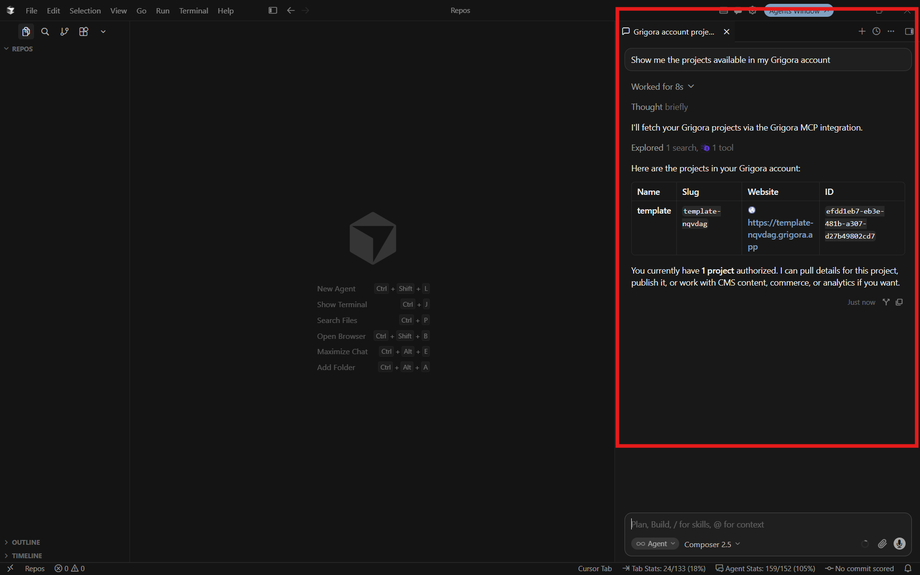Close the Grigora account chat tab
Image resolution: width=920 pixels, height=575 pixels.
coord(726,32)
